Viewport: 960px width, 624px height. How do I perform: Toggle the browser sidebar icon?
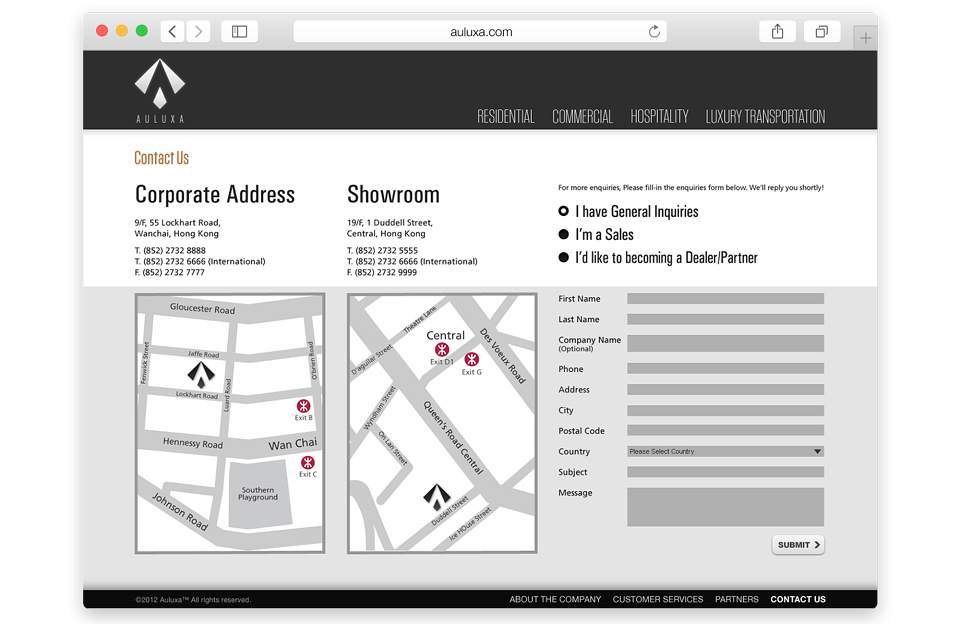pyautogui.click(x=239, y=31)
